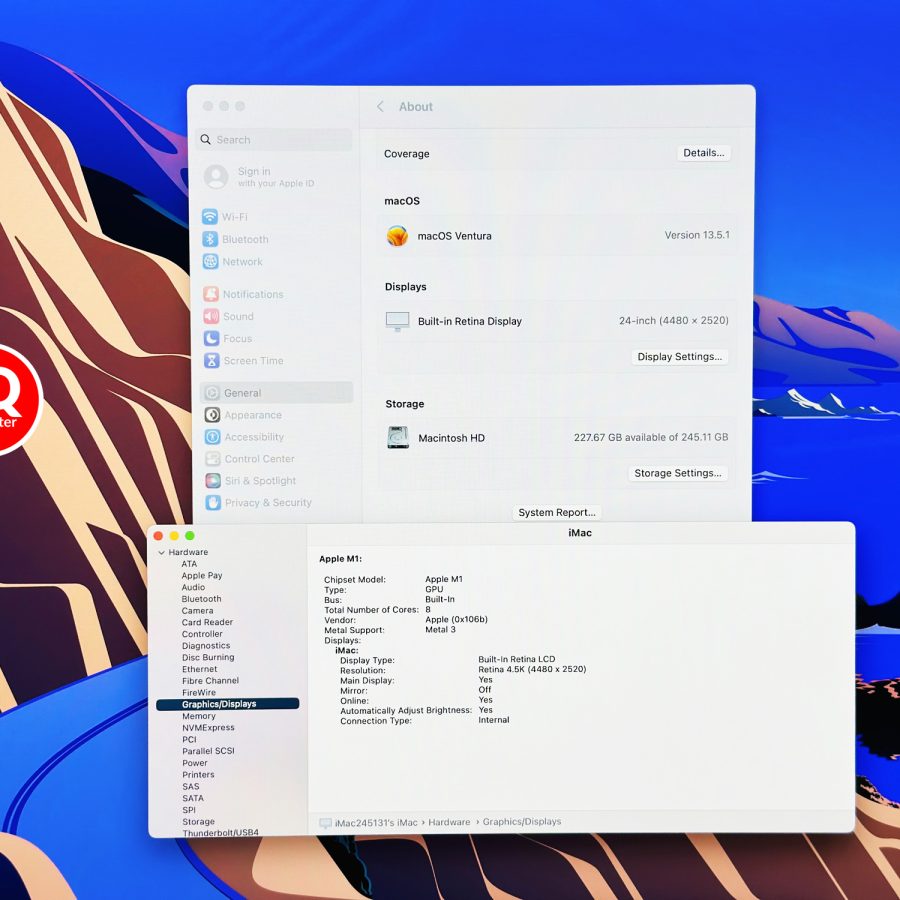Select SPI in hardware list
Image resolution: width=900 pixels, height=900 pixels.
pyautogui.click(x=189, y=810)
